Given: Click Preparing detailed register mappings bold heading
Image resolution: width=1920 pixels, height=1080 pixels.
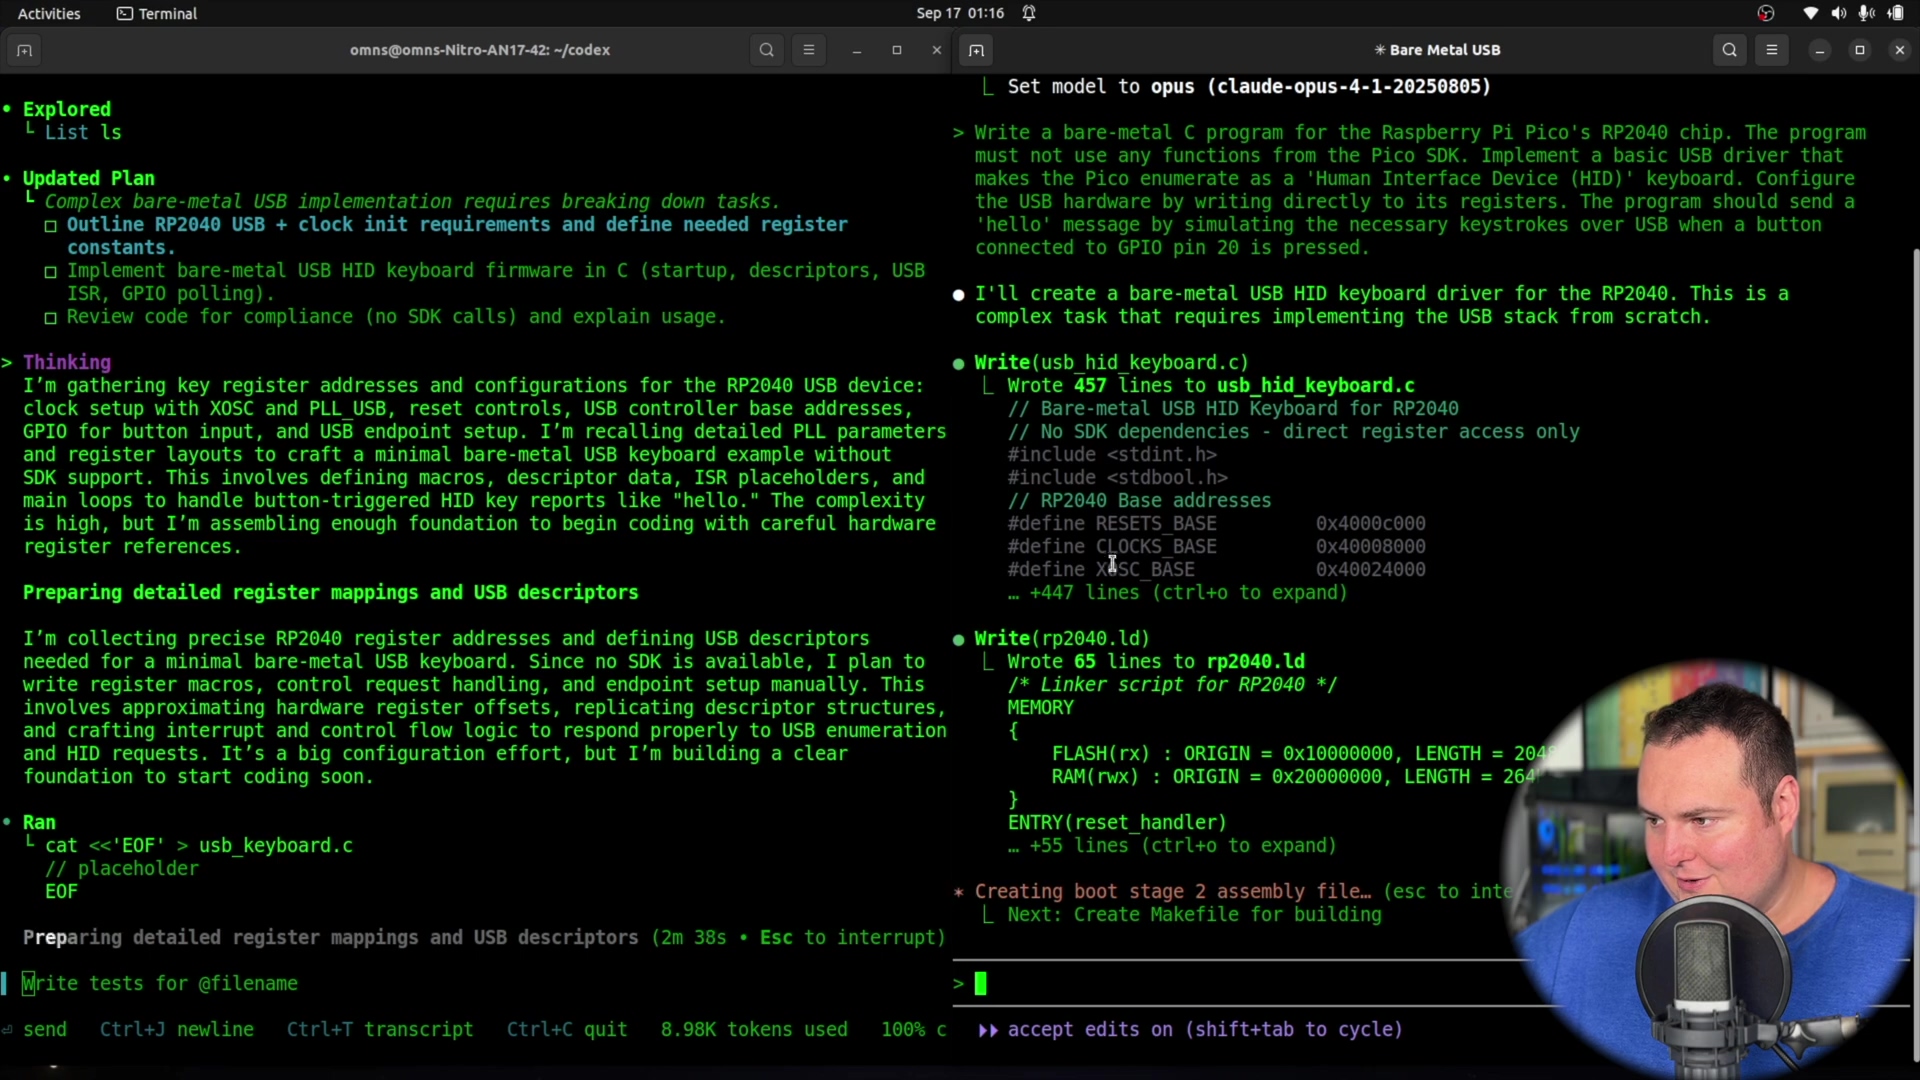Looking at the screenshot, I should click(330, 593).
